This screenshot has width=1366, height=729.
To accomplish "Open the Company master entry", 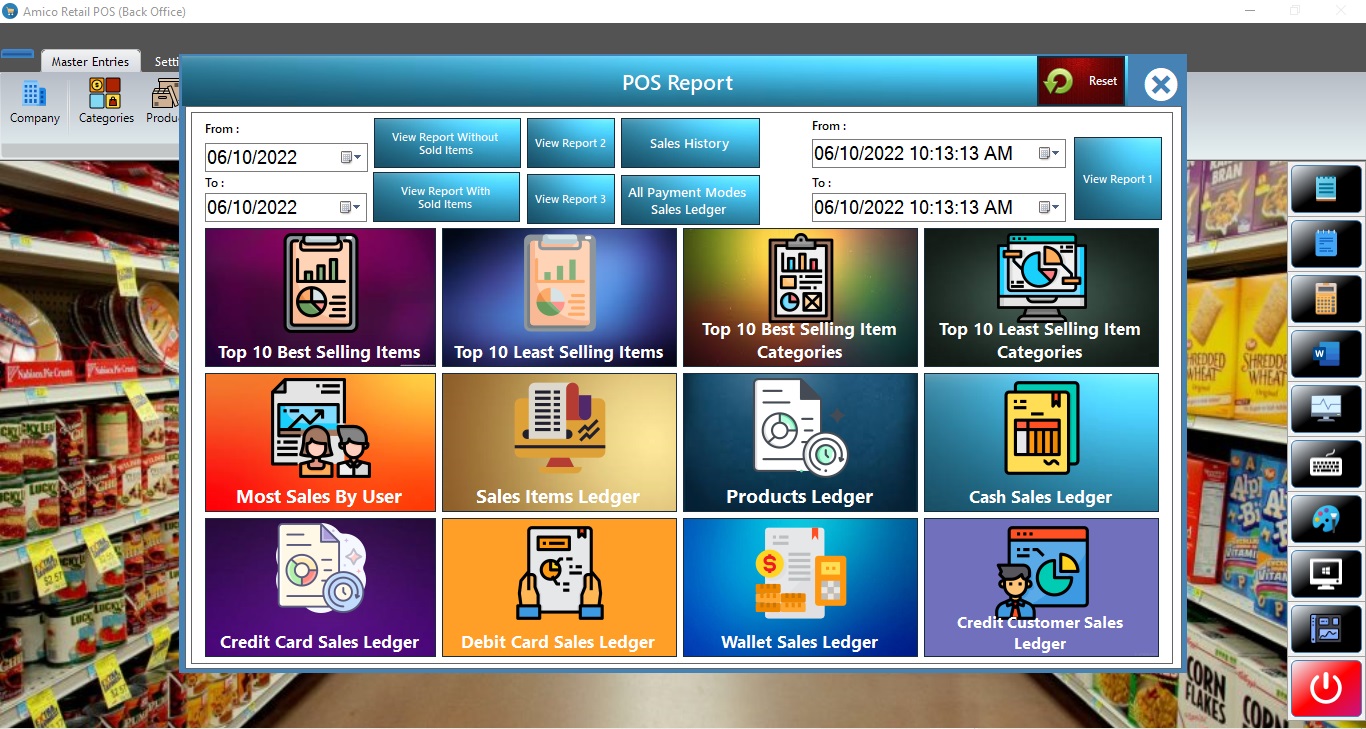I will pyautogui.click(x=35, y=103).
